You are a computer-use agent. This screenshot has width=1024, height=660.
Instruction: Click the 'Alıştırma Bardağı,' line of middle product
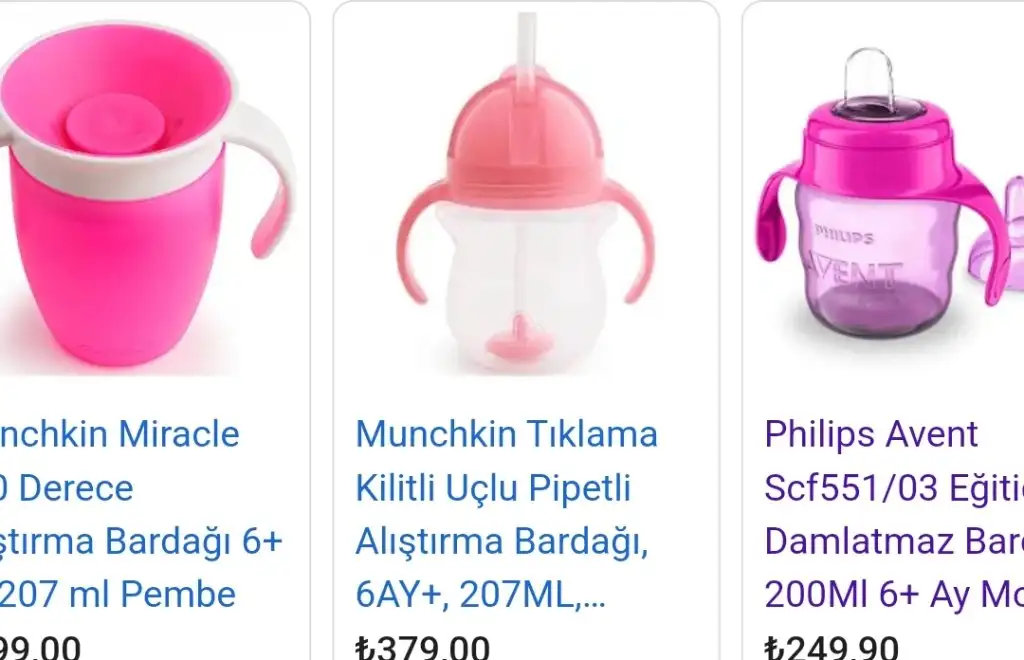[x=502, y=542]
